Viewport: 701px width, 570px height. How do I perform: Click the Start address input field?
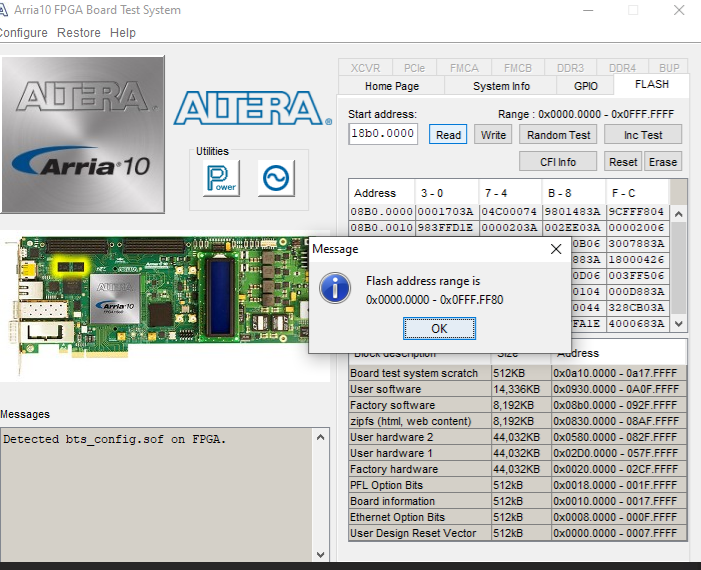click(x=383, y=134)
